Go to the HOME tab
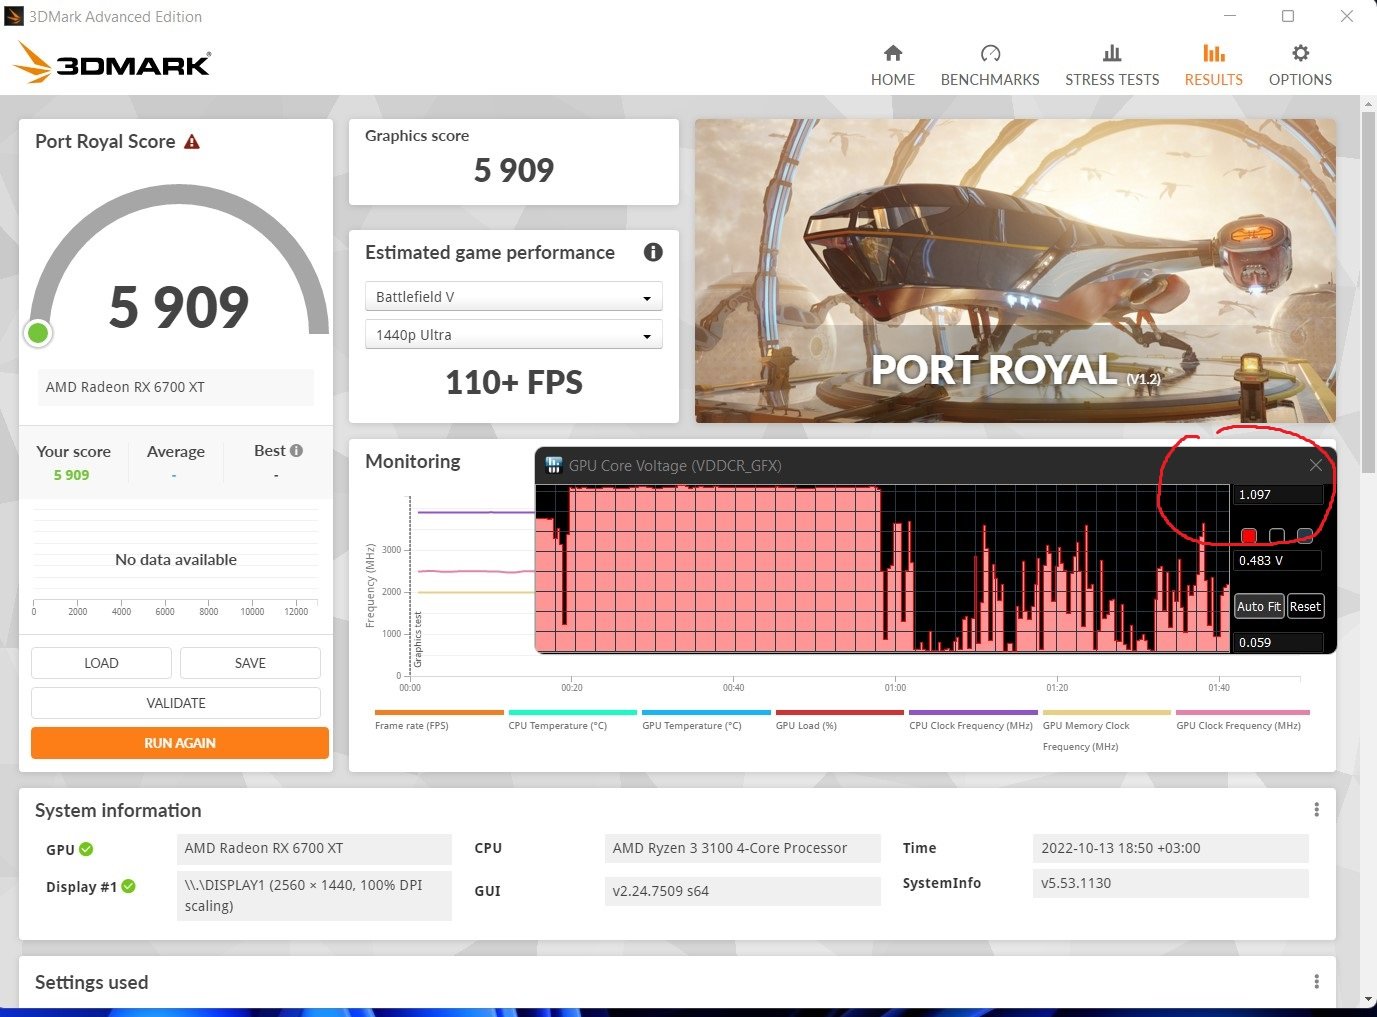Screen dimensions: 1377x1017 892,66
